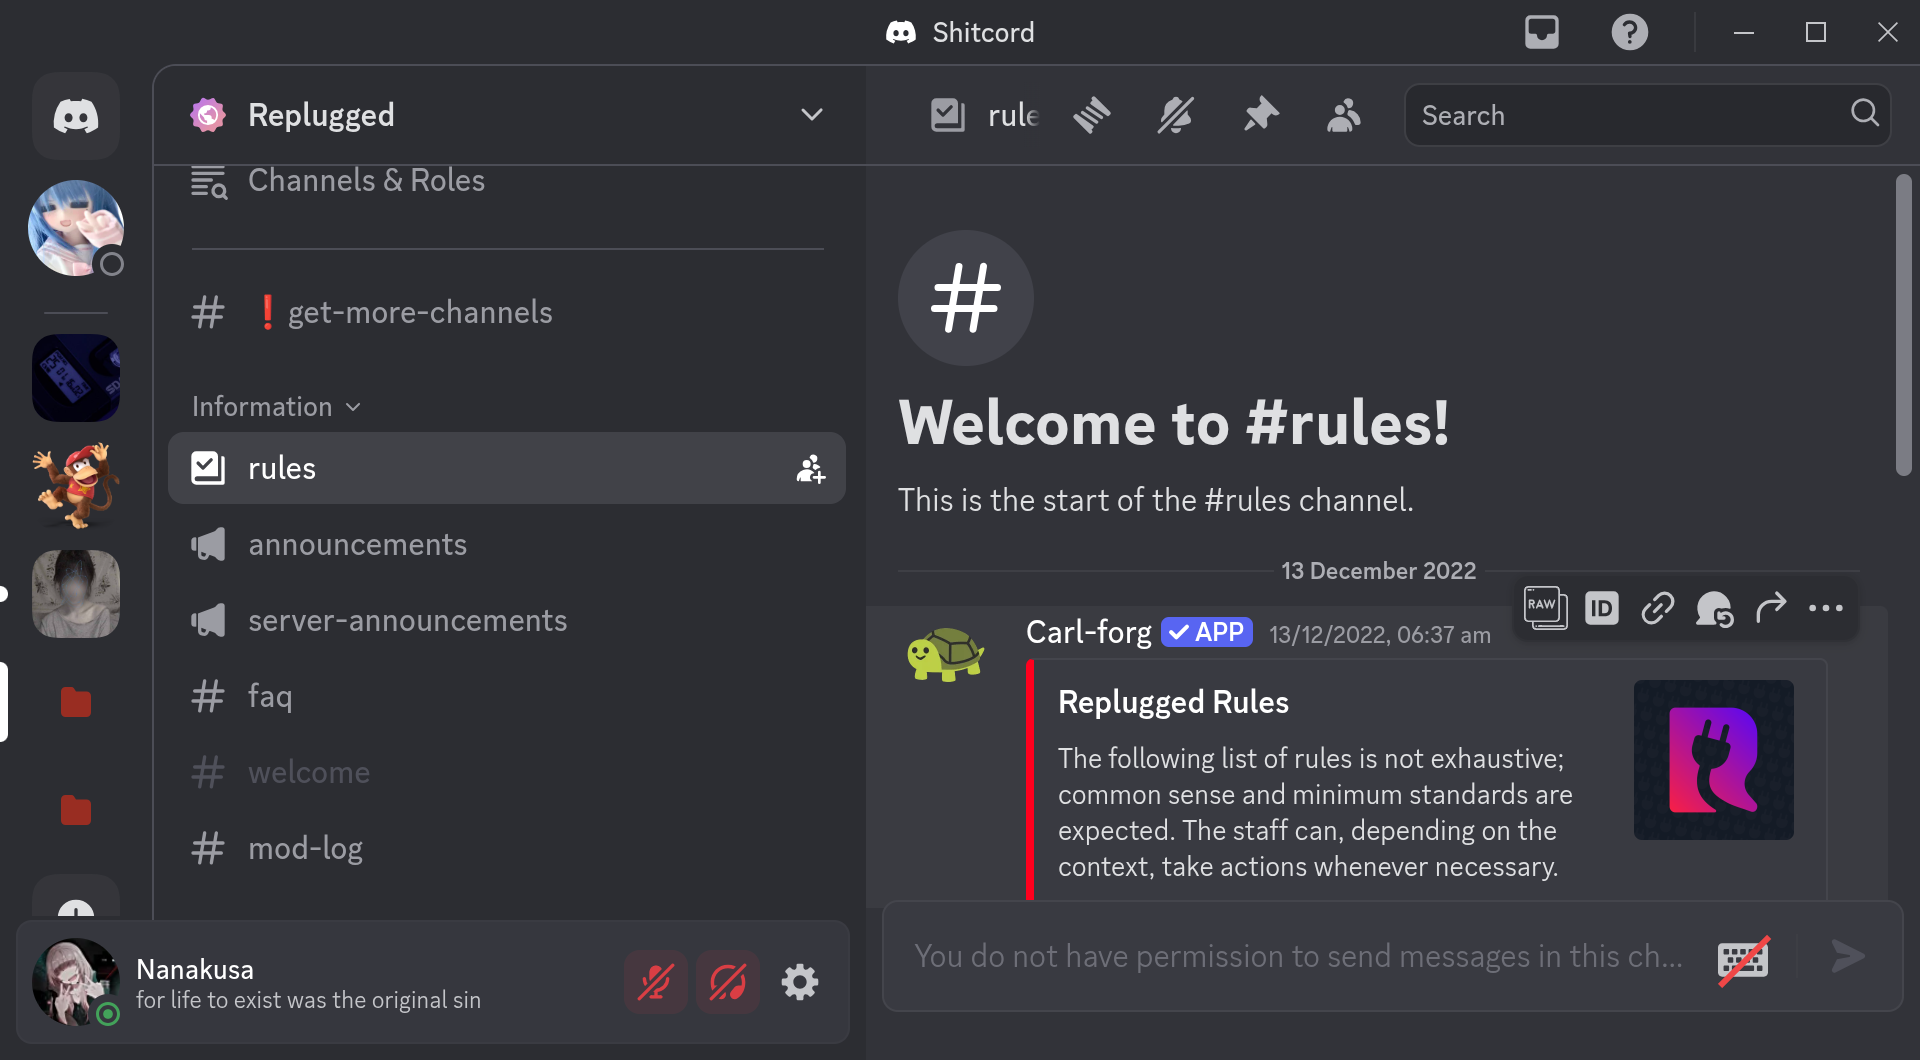Viewport: 1920px width, 1060px height.
Task: Open the announcements channel
Action: pos(507,545)
